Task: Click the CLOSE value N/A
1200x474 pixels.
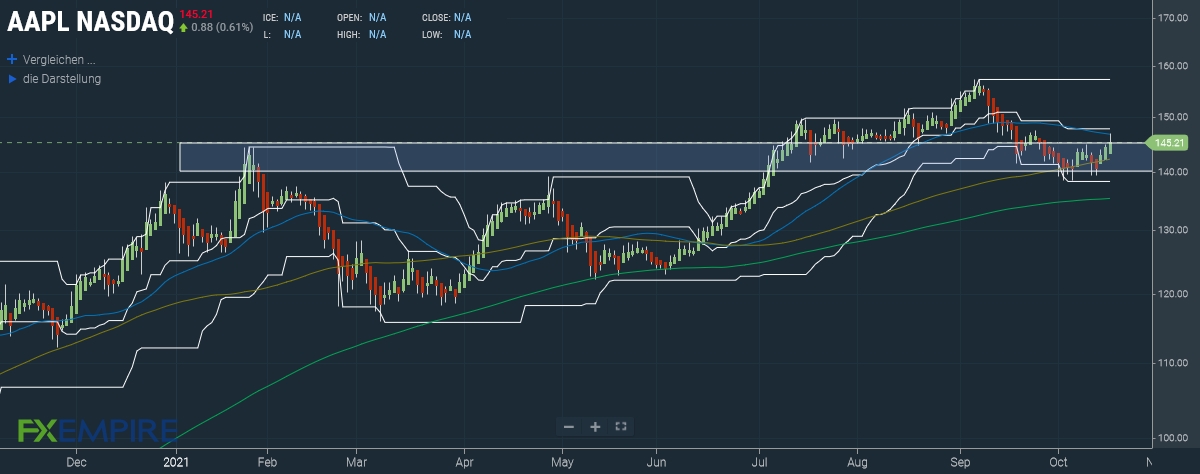Action: 463,18
